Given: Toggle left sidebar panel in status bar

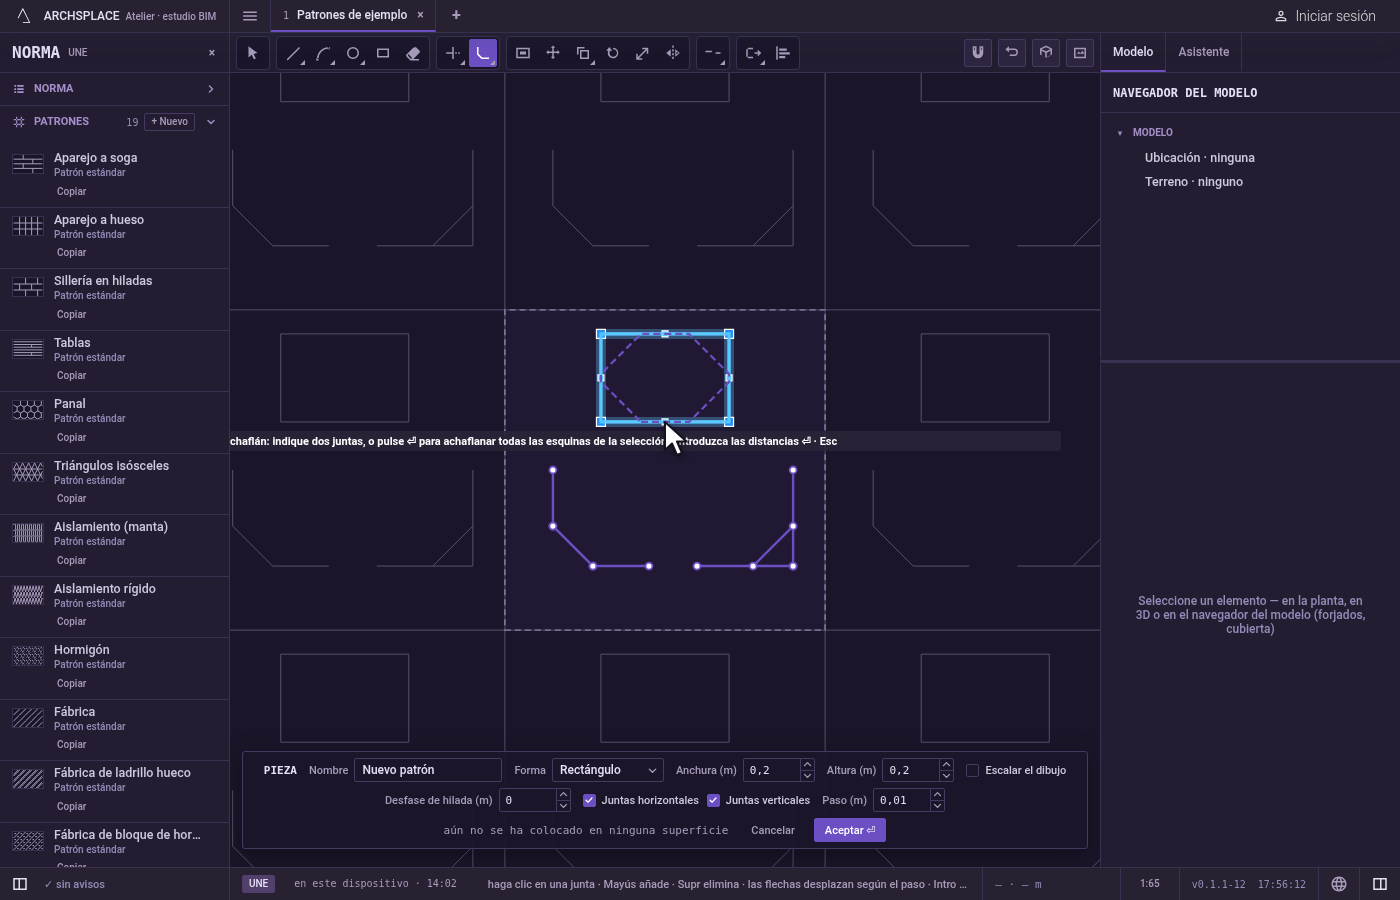Looking at the screenshot, I should 20,884.
